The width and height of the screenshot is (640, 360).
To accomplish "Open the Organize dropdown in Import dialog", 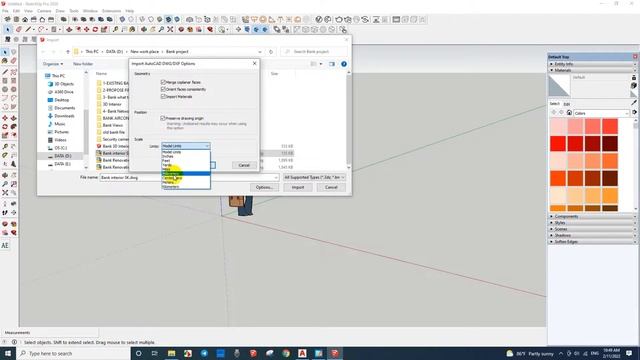I will pyautogui.click(x=53, y=64).
